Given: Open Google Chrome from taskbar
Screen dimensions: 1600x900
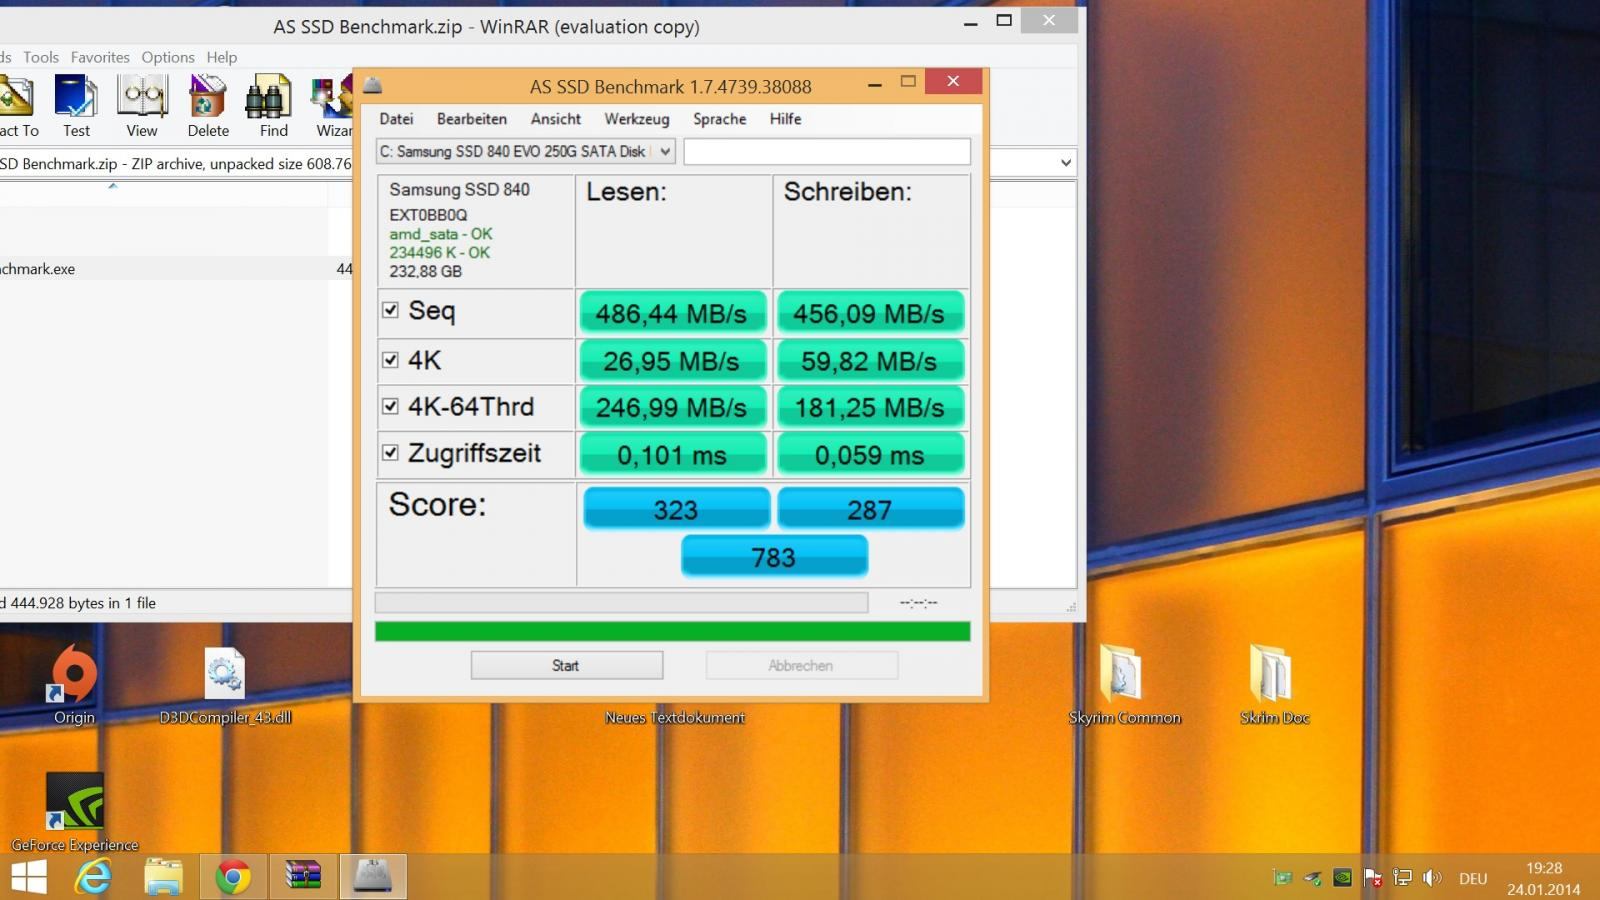Looking at the screenshot, I should pyautogui.click(x=233, y=877).
